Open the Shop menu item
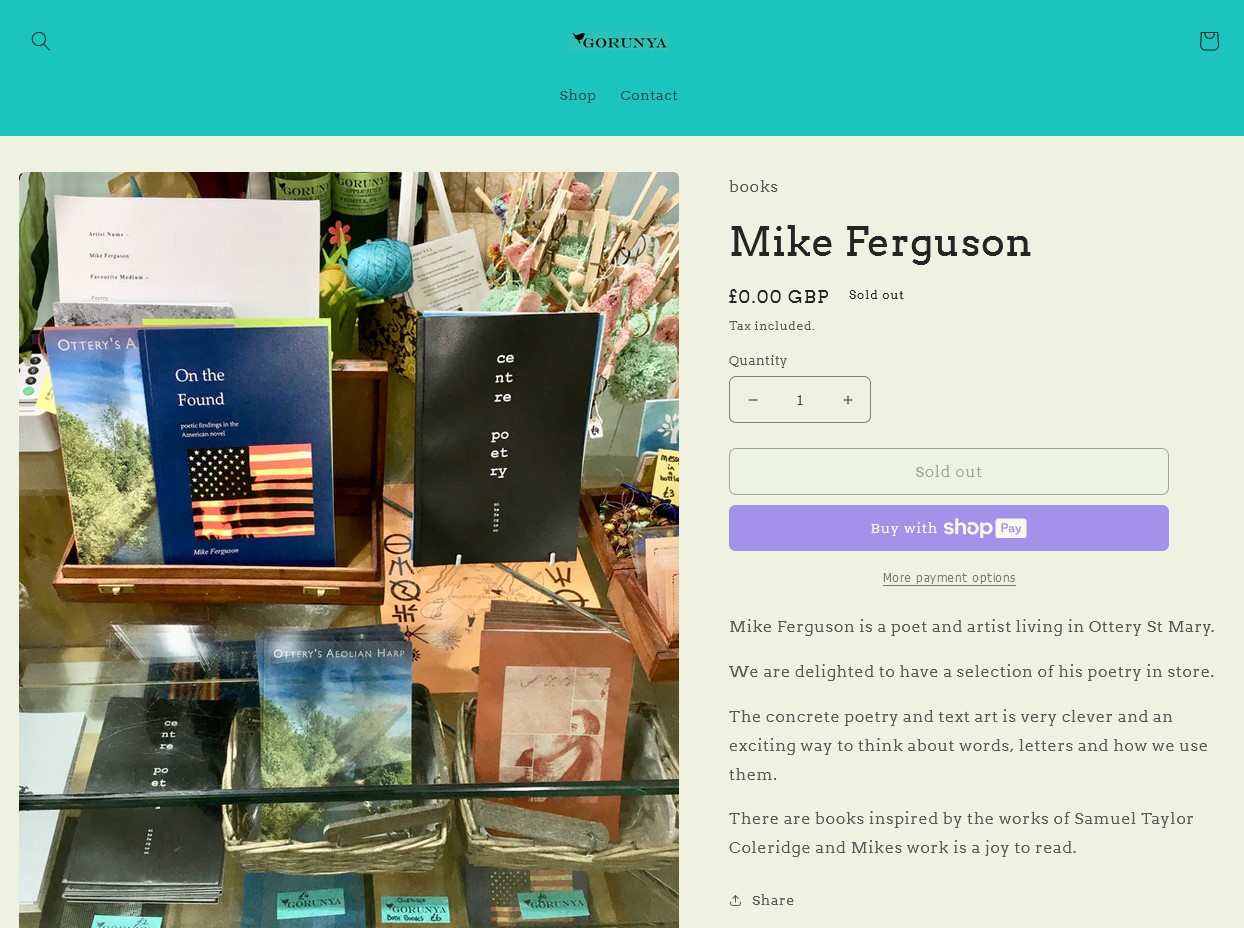This screenshot has width=1244, height=928. click(x=578, y=95)
